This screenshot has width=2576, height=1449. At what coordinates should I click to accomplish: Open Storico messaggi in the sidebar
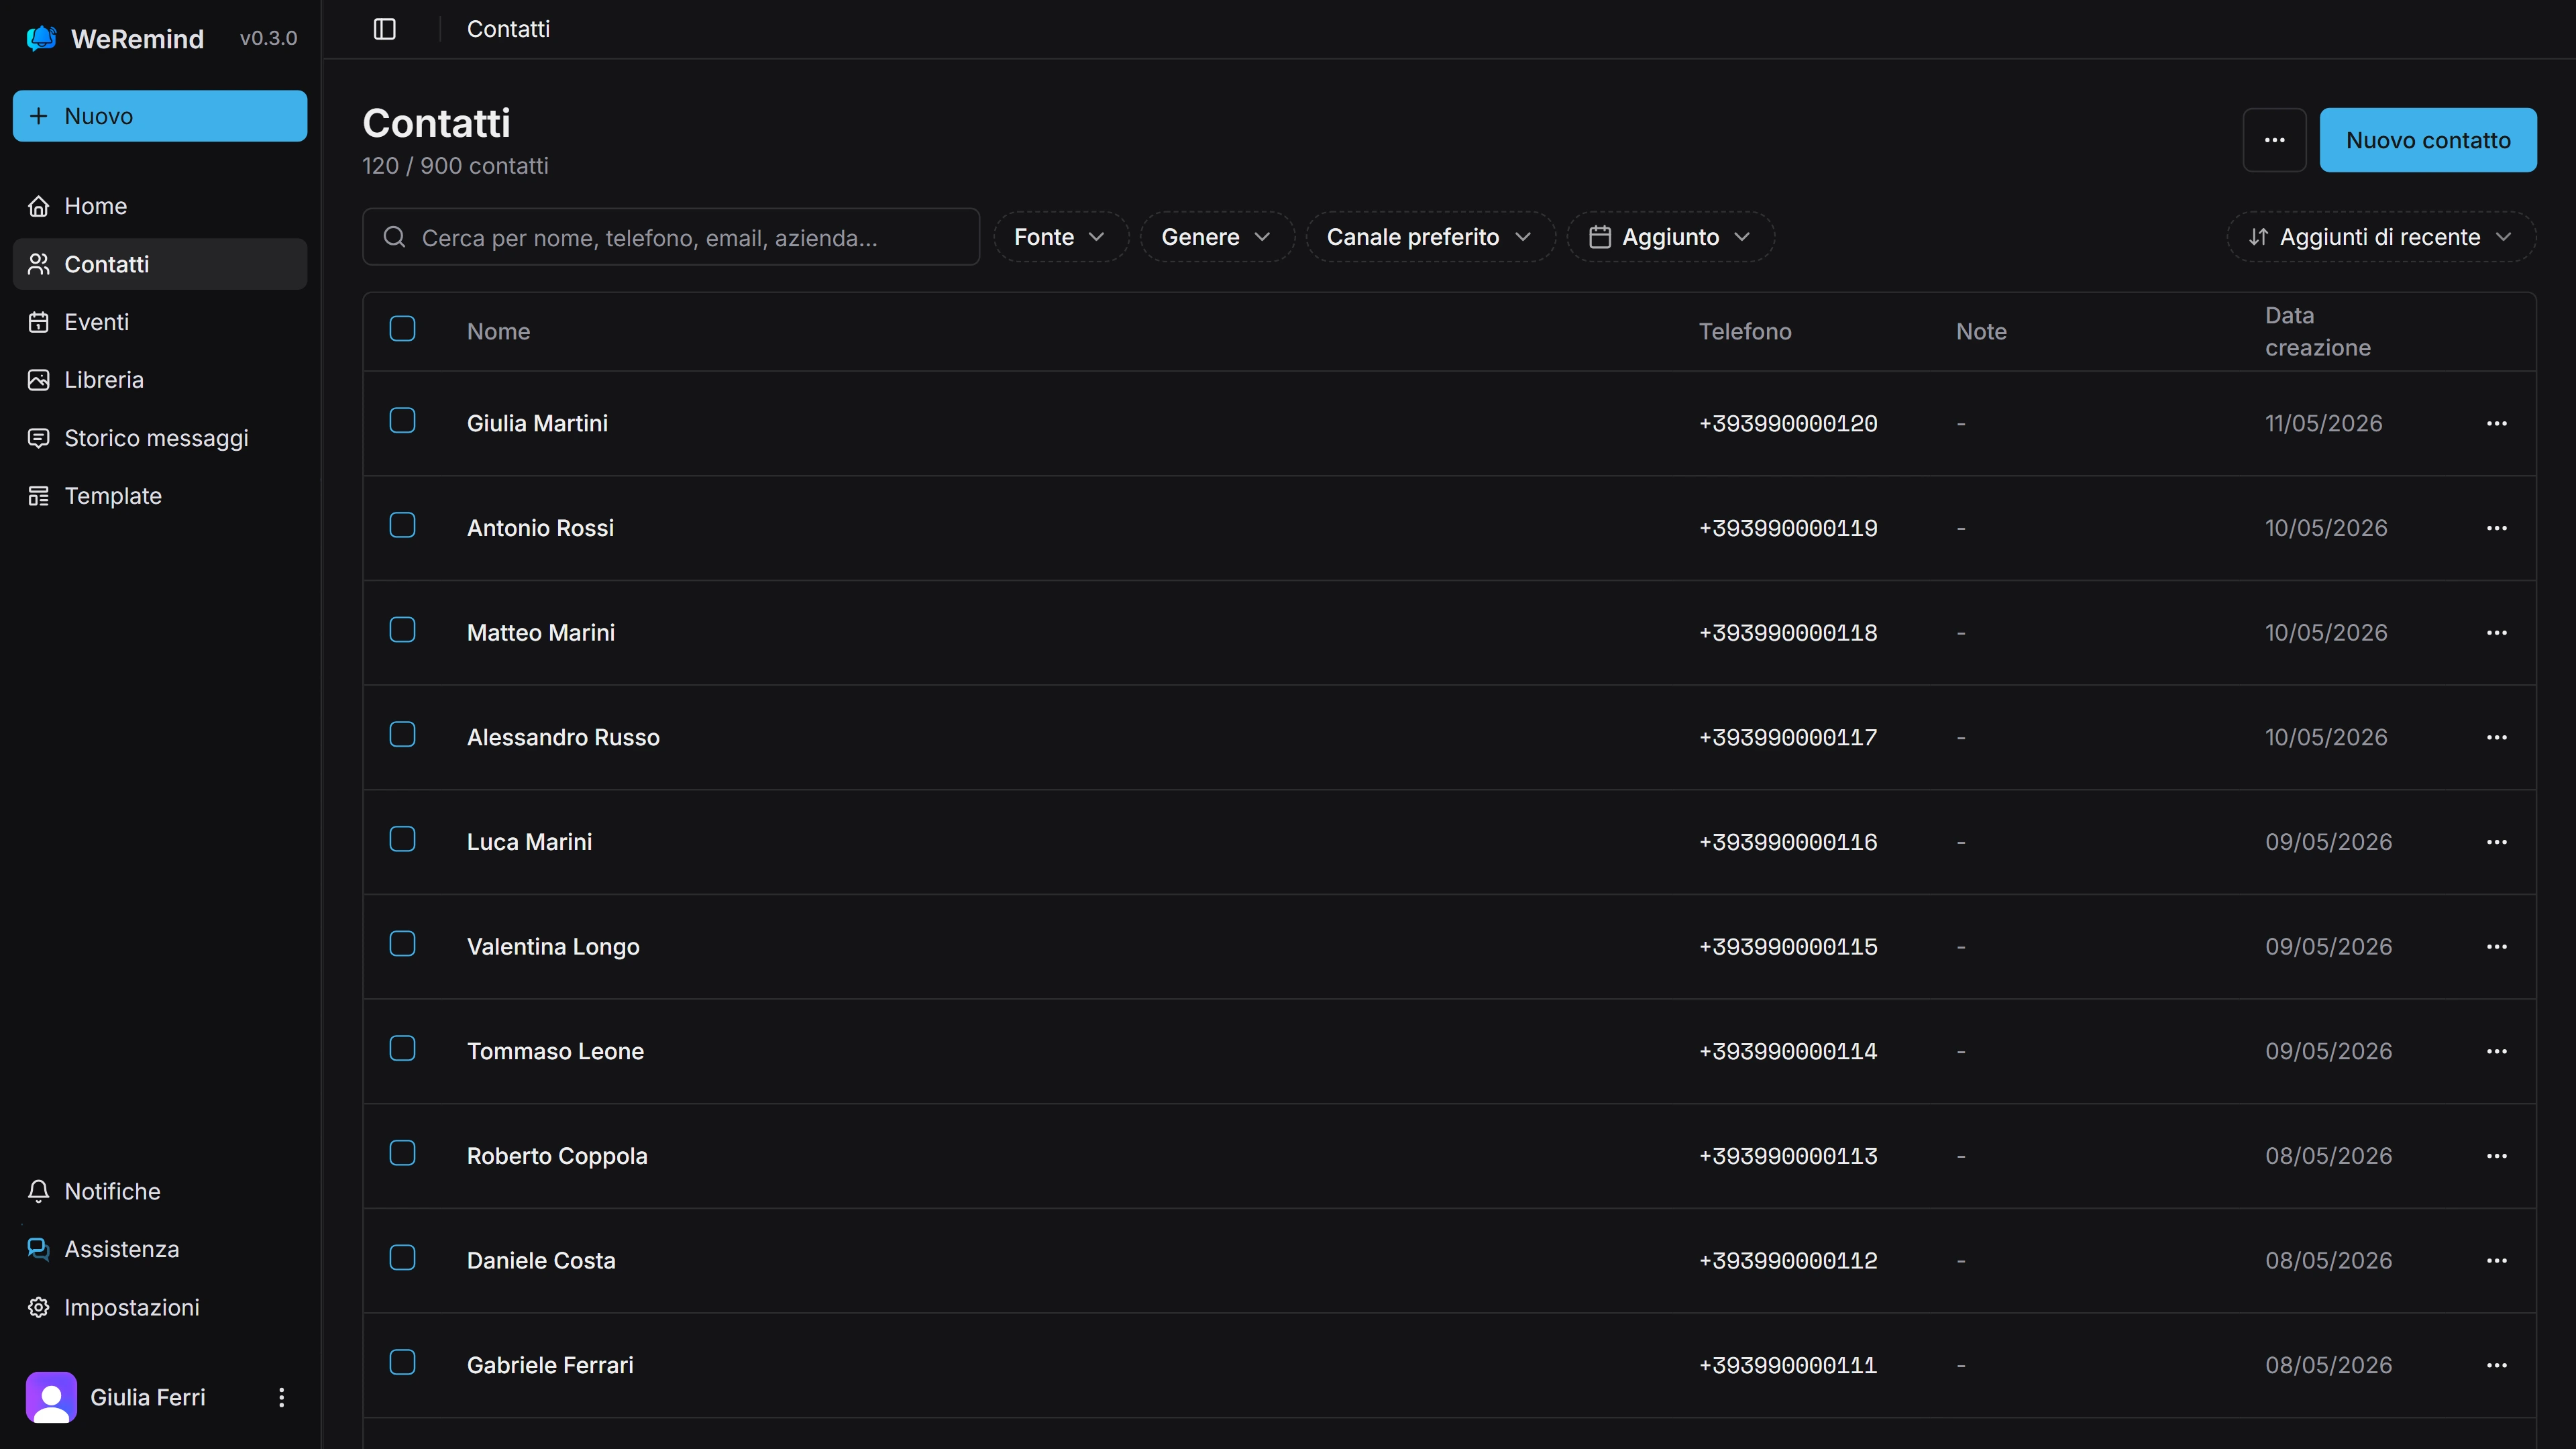point(160,438)
